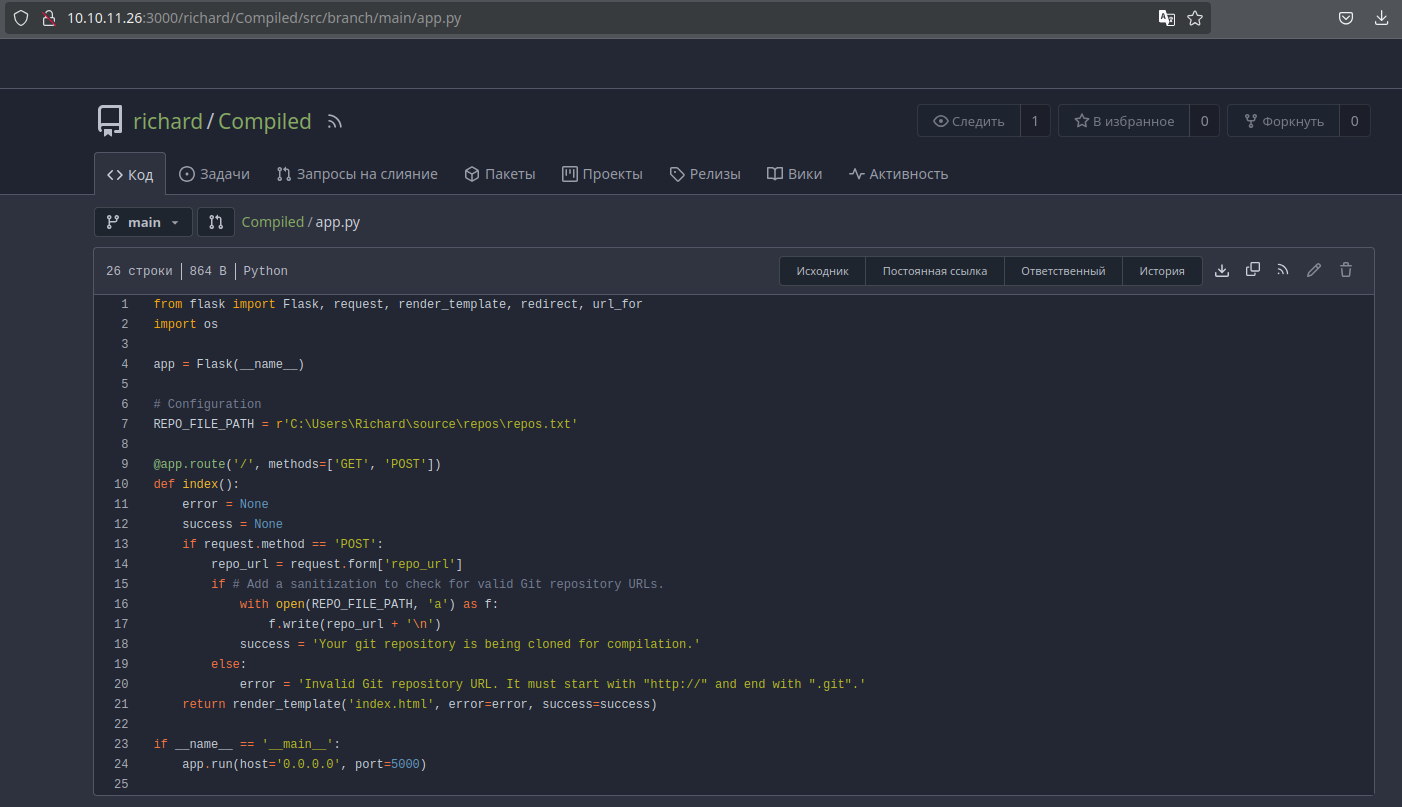Click the 'error = None' line
The image size is (1402, 807).
tap(225, 504)
